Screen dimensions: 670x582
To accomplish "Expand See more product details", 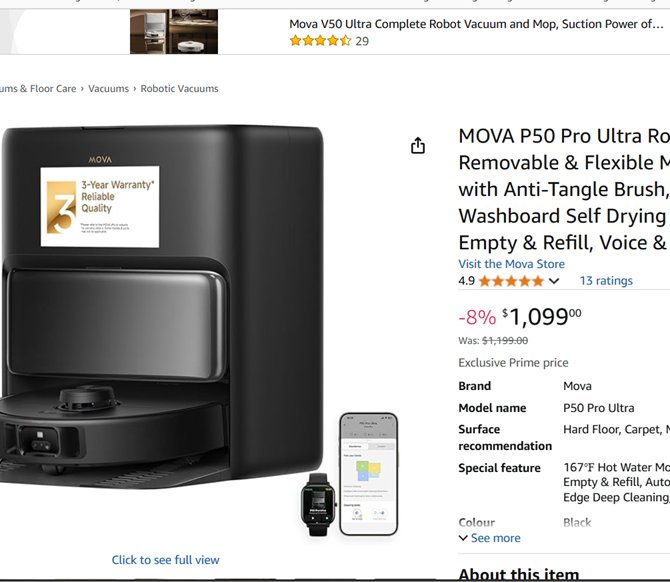I will click(489, 538).
